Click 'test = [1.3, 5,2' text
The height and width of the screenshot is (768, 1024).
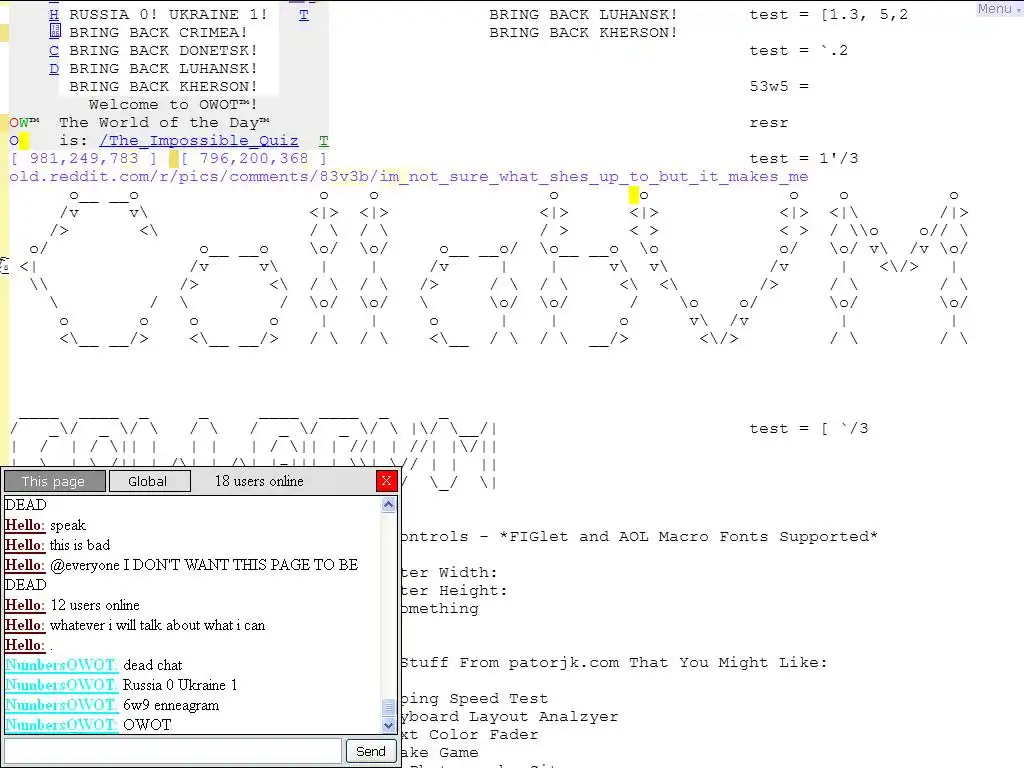(x=829, y=14)
